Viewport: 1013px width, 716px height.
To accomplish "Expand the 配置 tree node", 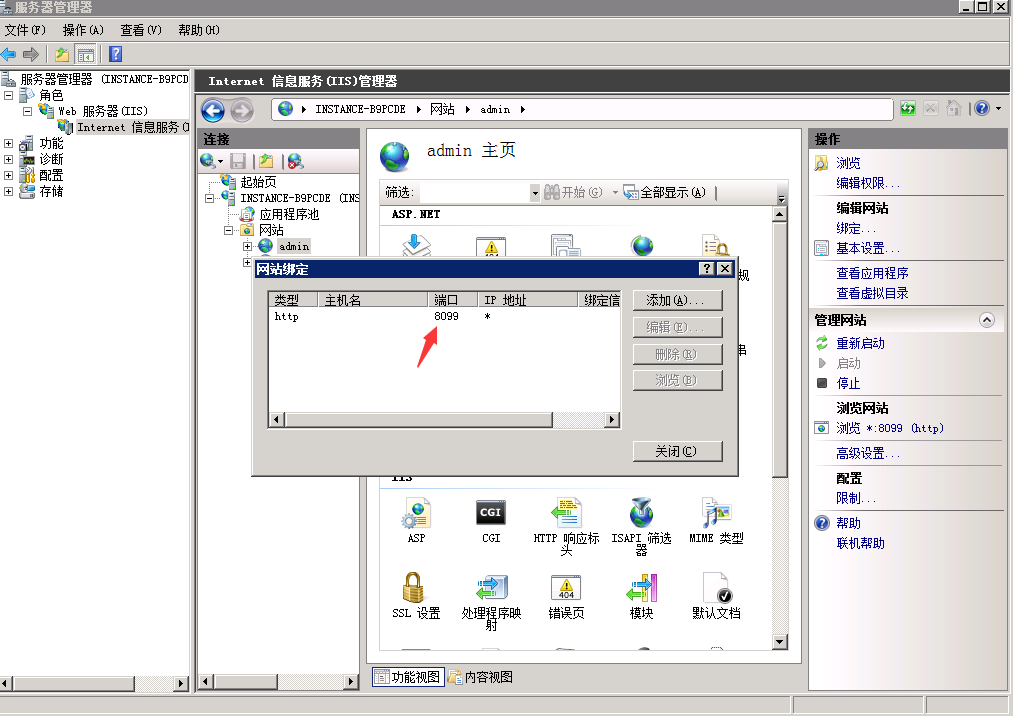I will [x=8, y=175].
